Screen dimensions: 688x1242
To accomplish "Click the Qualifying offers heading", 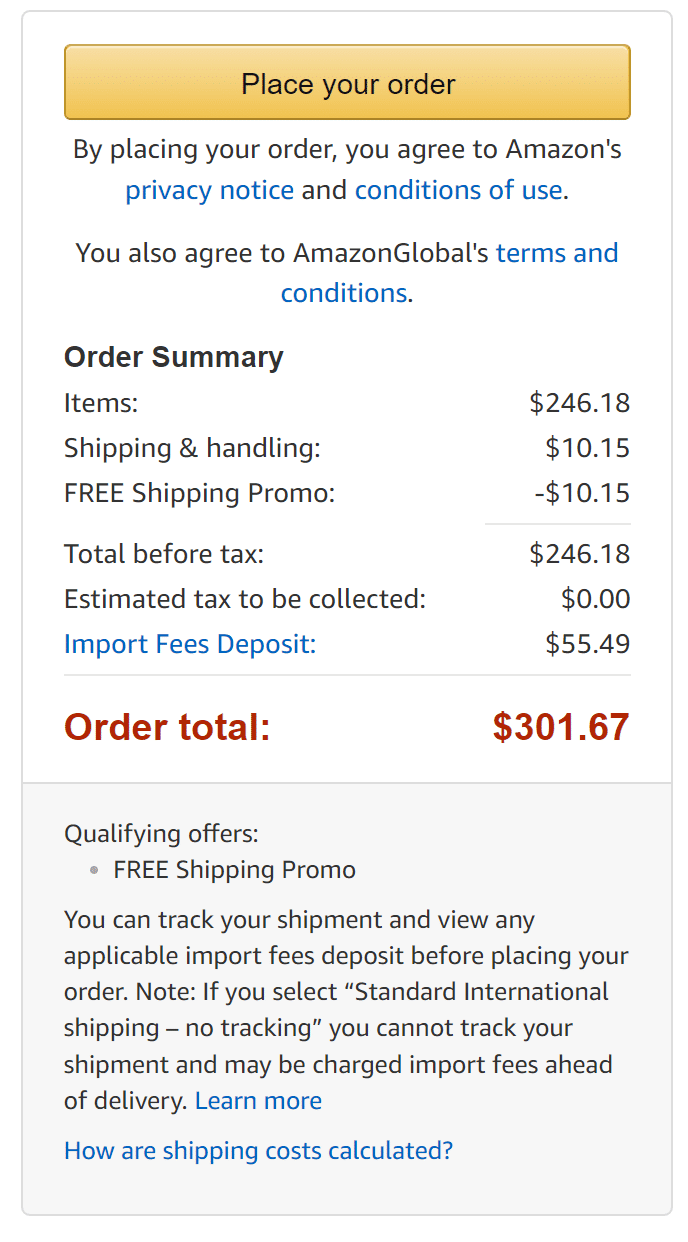I will (161, 833).
